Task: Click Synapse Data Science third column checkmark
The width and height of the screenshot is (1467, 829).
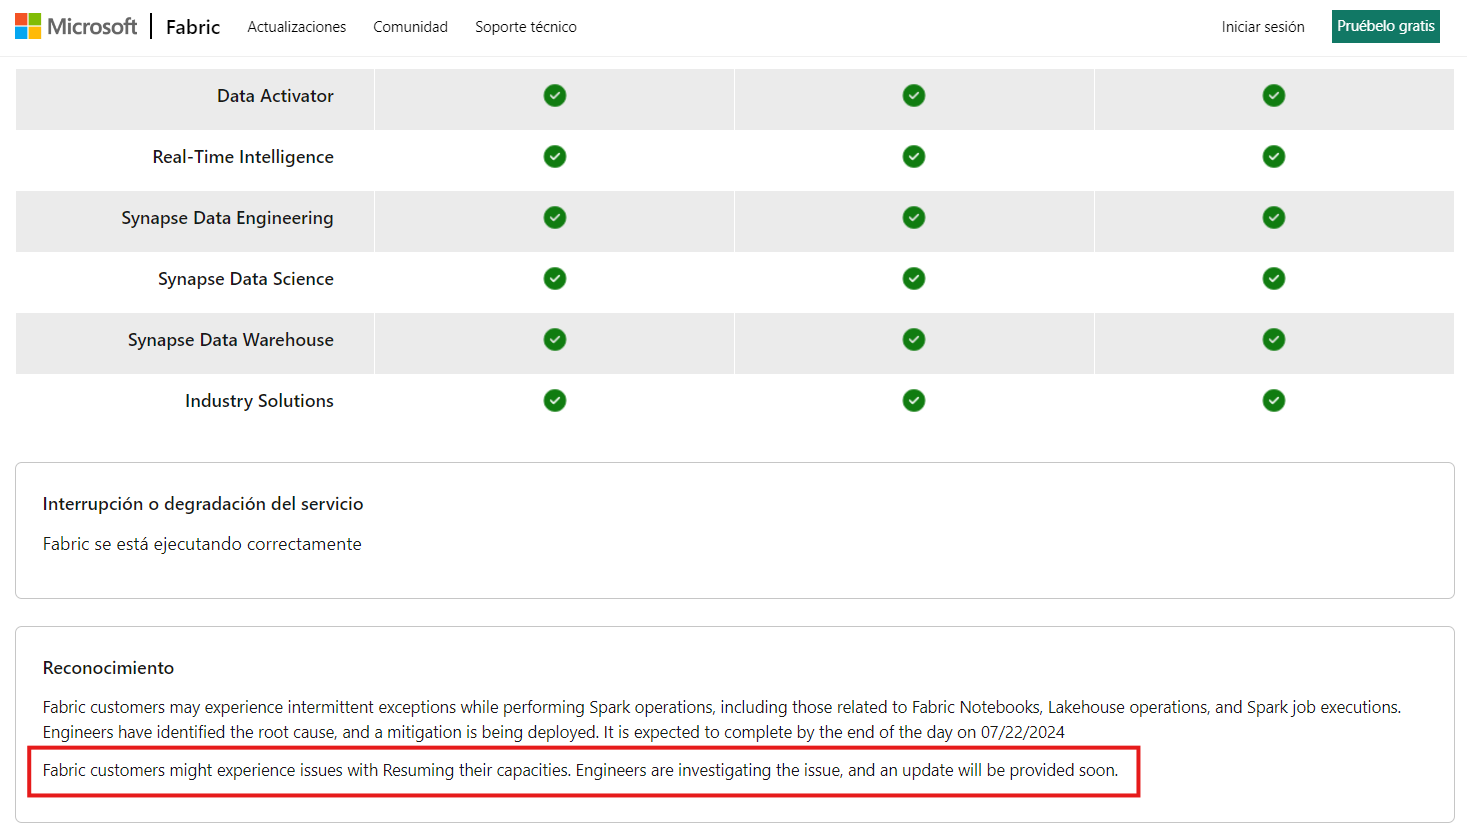Action: [1274, 278]
